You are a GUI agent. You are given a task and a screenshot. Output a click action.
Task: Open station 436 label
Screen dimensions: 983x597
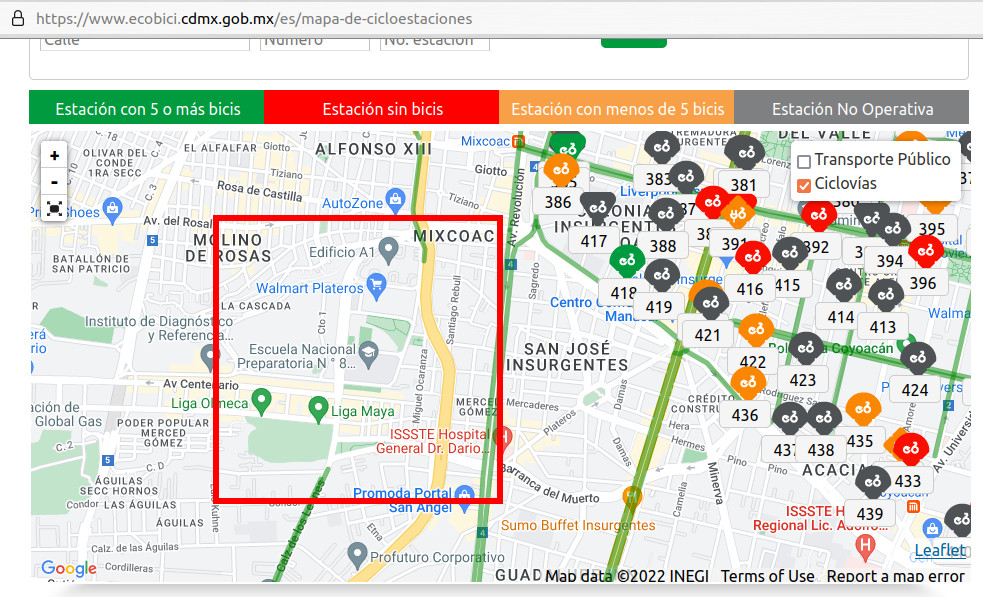(745, 415)
